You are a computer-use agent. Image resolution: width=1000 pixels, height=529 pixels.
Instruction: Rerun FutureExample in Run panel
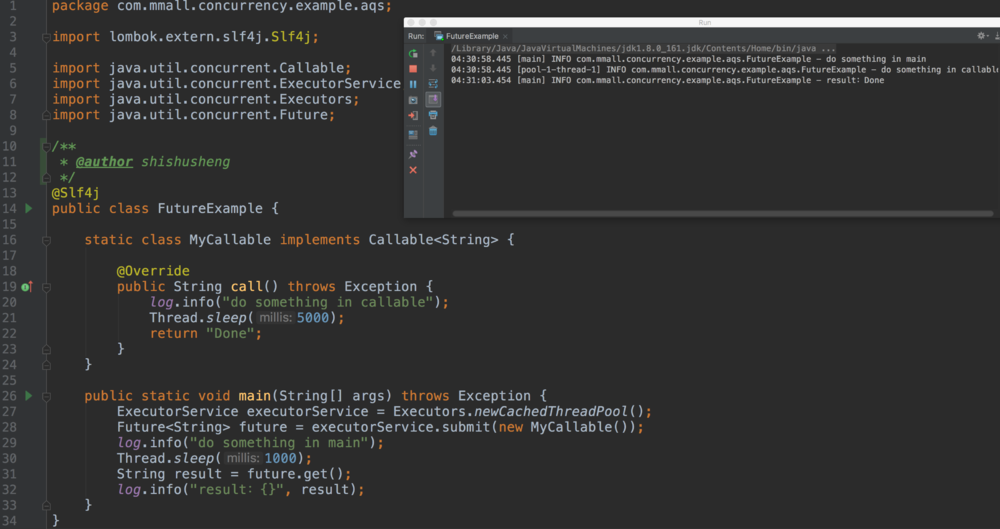tap(413, 53)
